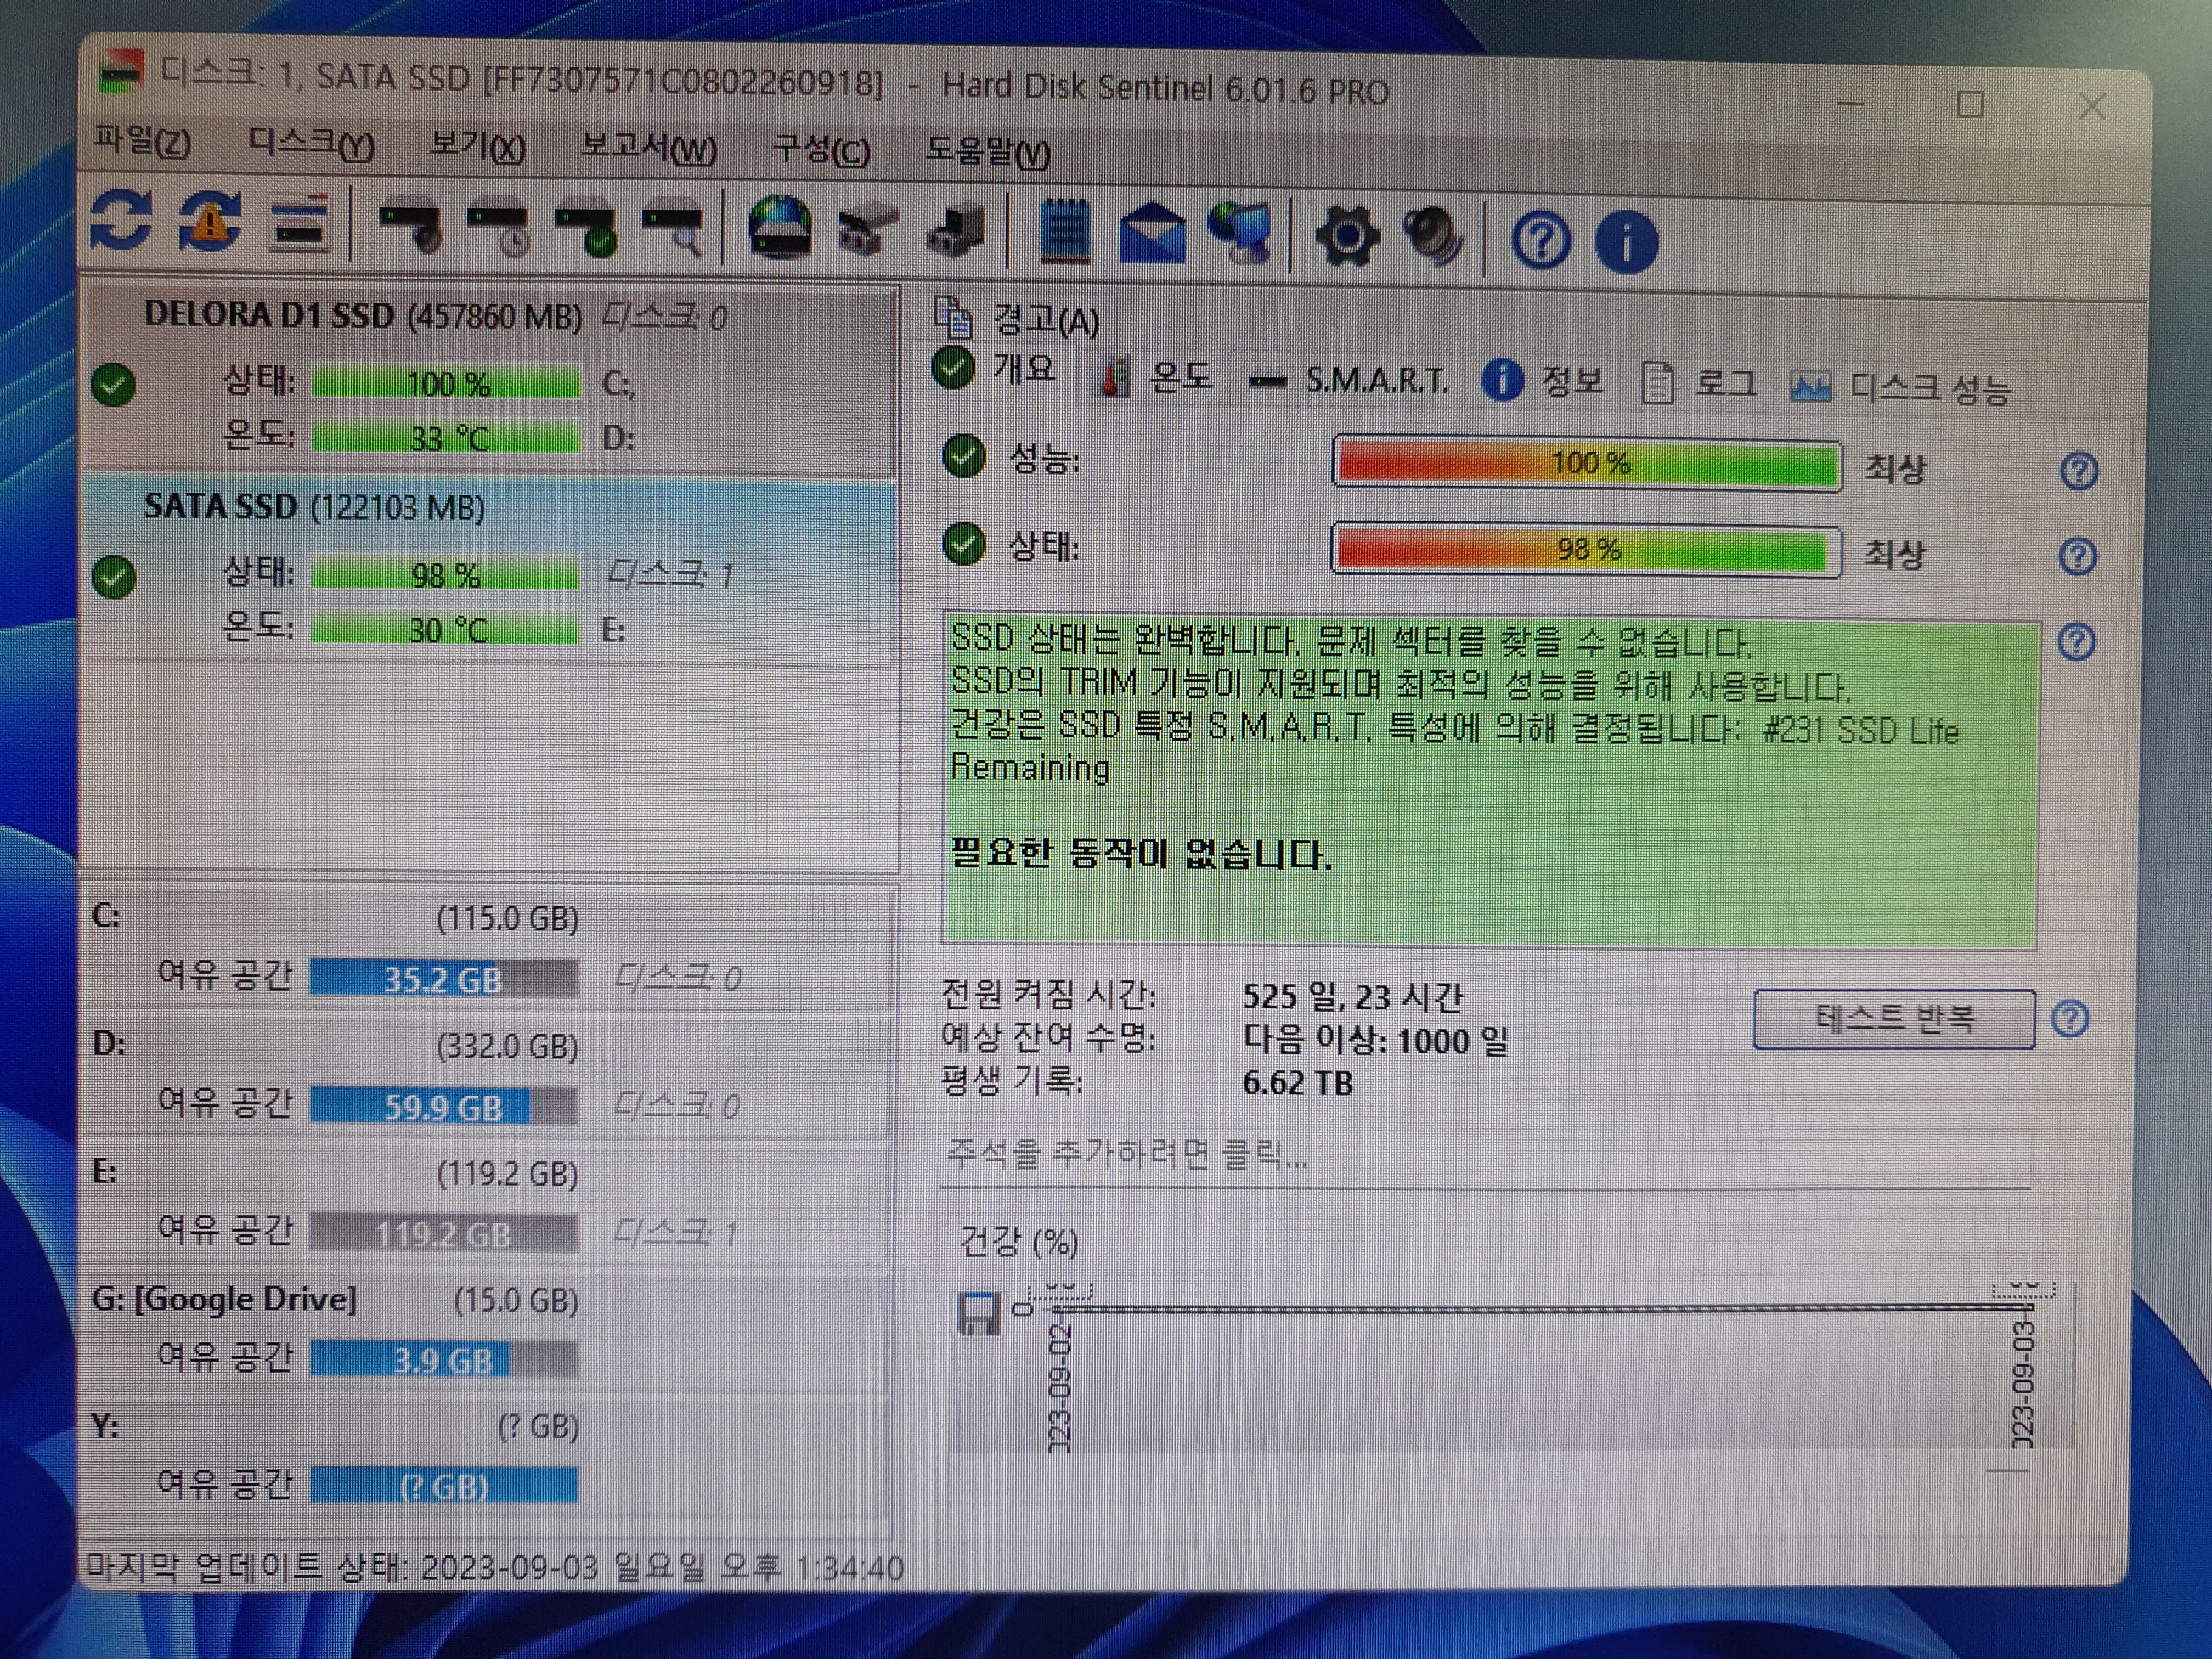Click DELORA D1 SSD 33 °C temperature bar

446,438
